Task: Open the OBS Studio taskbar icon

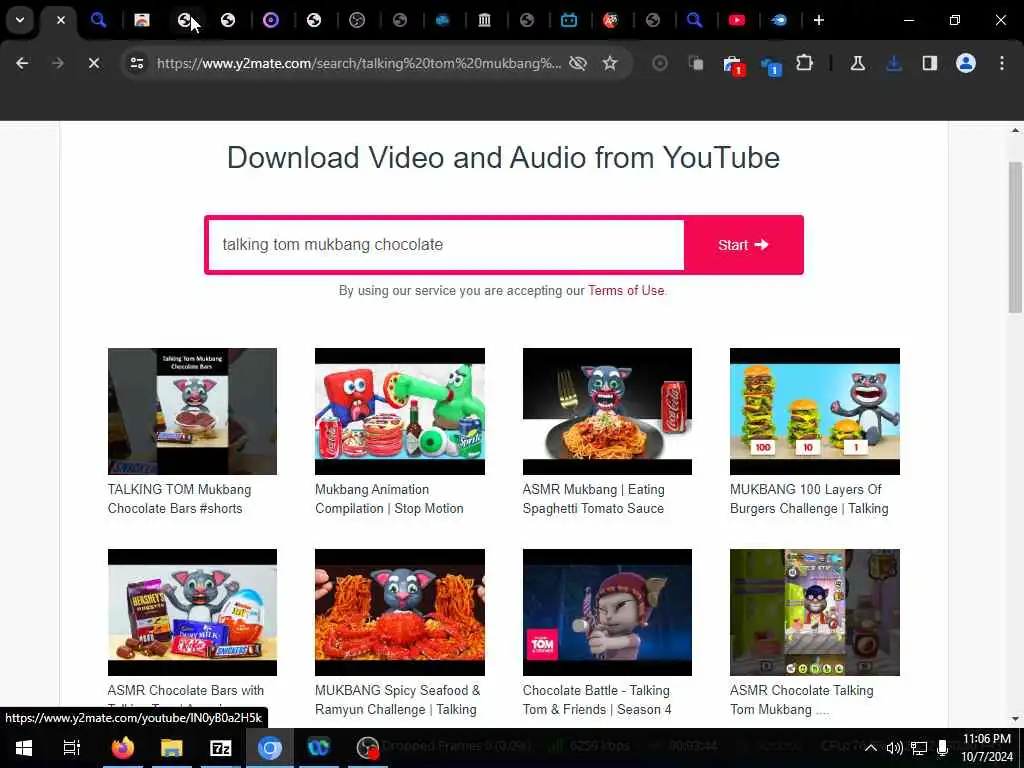Action: coord(368,748)
